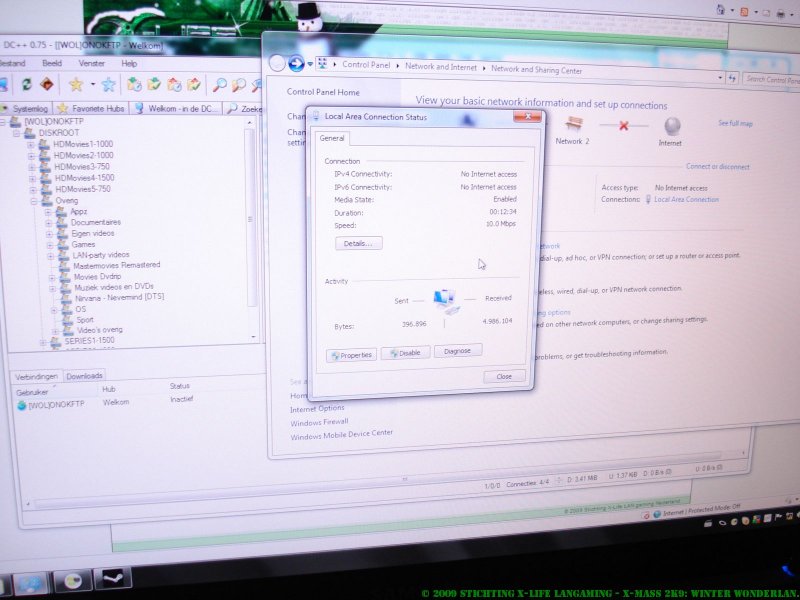Open Favorite Hubs via yellow star toolbar icon
Viewport: 800px width, 600px height.
[76, 84]
